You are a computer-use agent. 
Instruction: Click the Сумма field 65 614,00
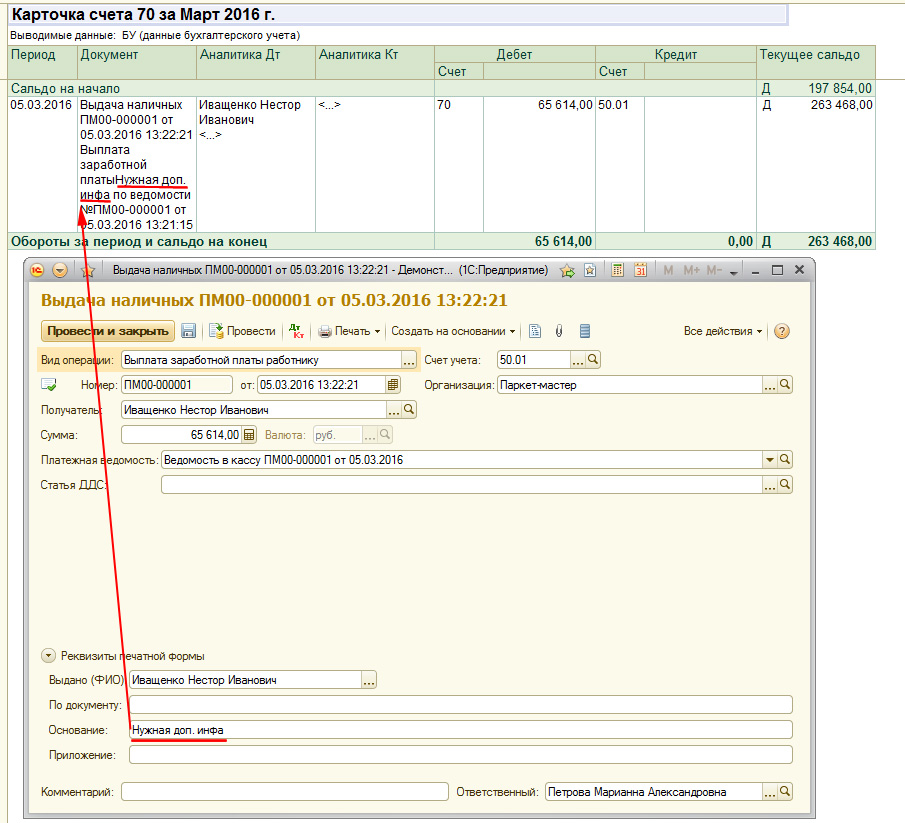182,435
